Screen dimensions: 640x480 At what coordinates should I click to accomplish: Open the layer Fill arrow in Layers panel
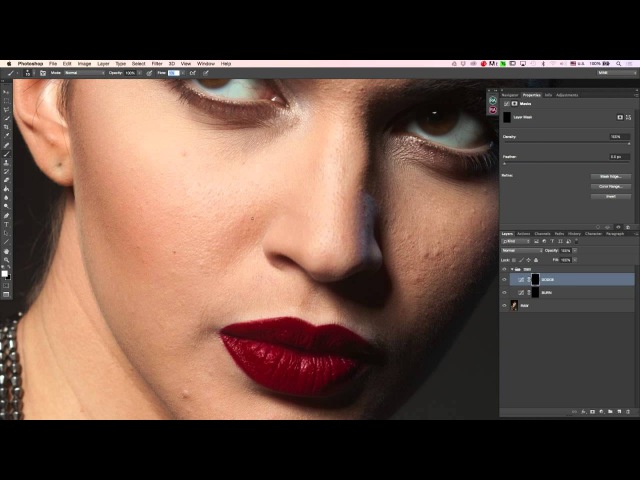[x=575, y=260]
